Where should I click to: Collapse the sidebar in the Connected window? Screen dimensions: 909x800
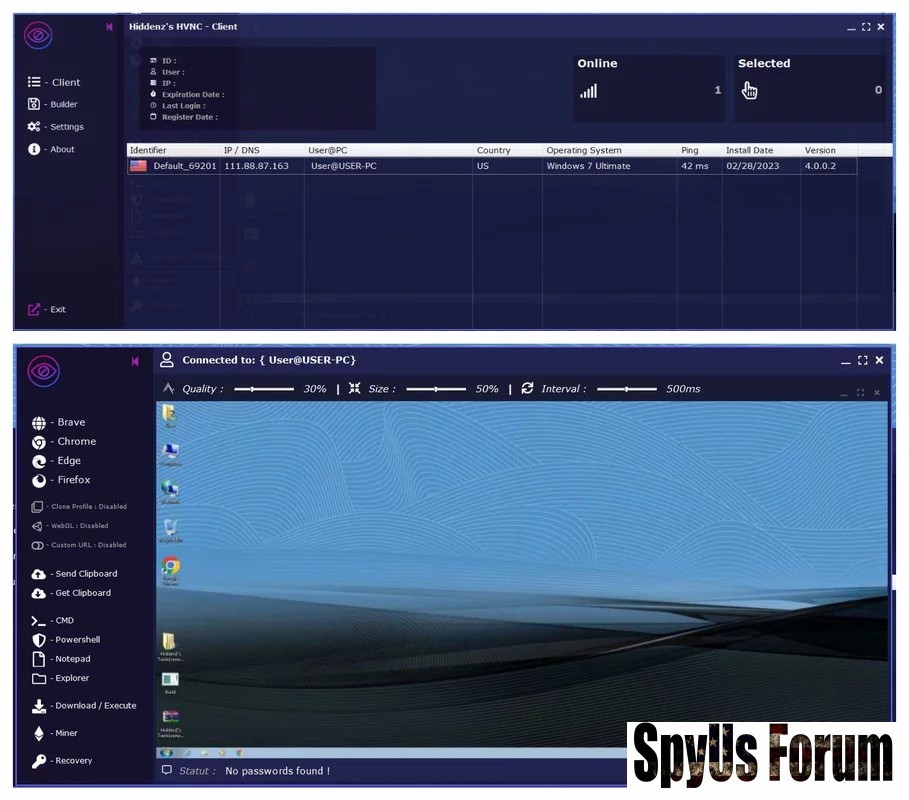pyautogui.click(x=135, y=361)
